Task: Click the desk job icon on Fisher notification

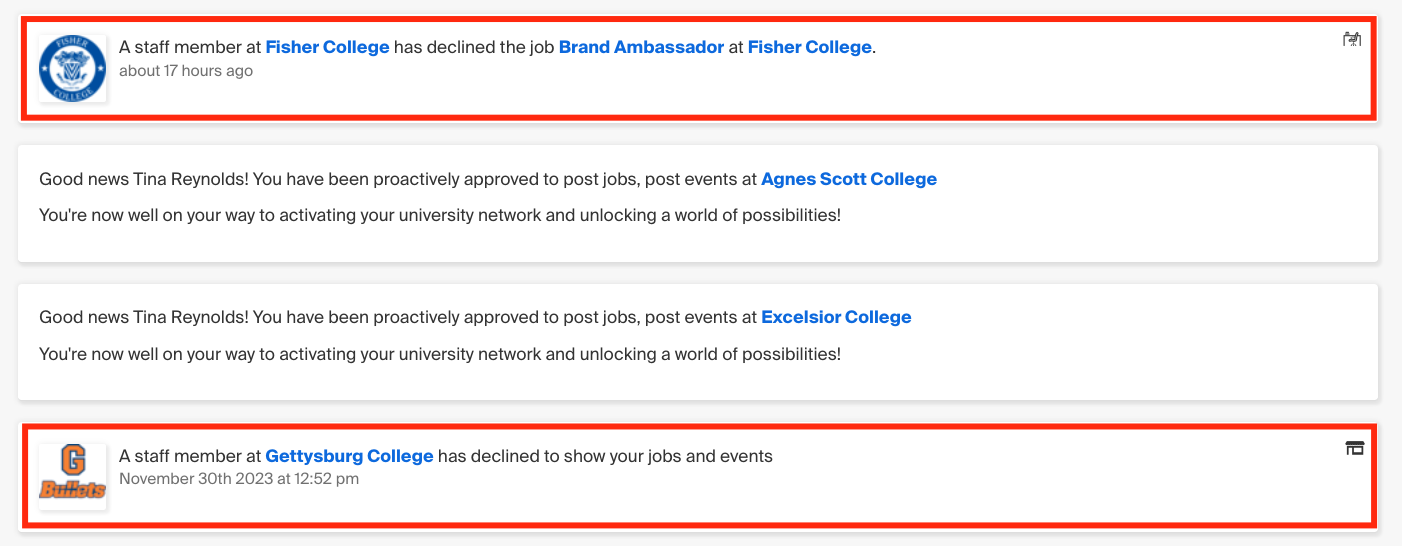Action: 1352,40
